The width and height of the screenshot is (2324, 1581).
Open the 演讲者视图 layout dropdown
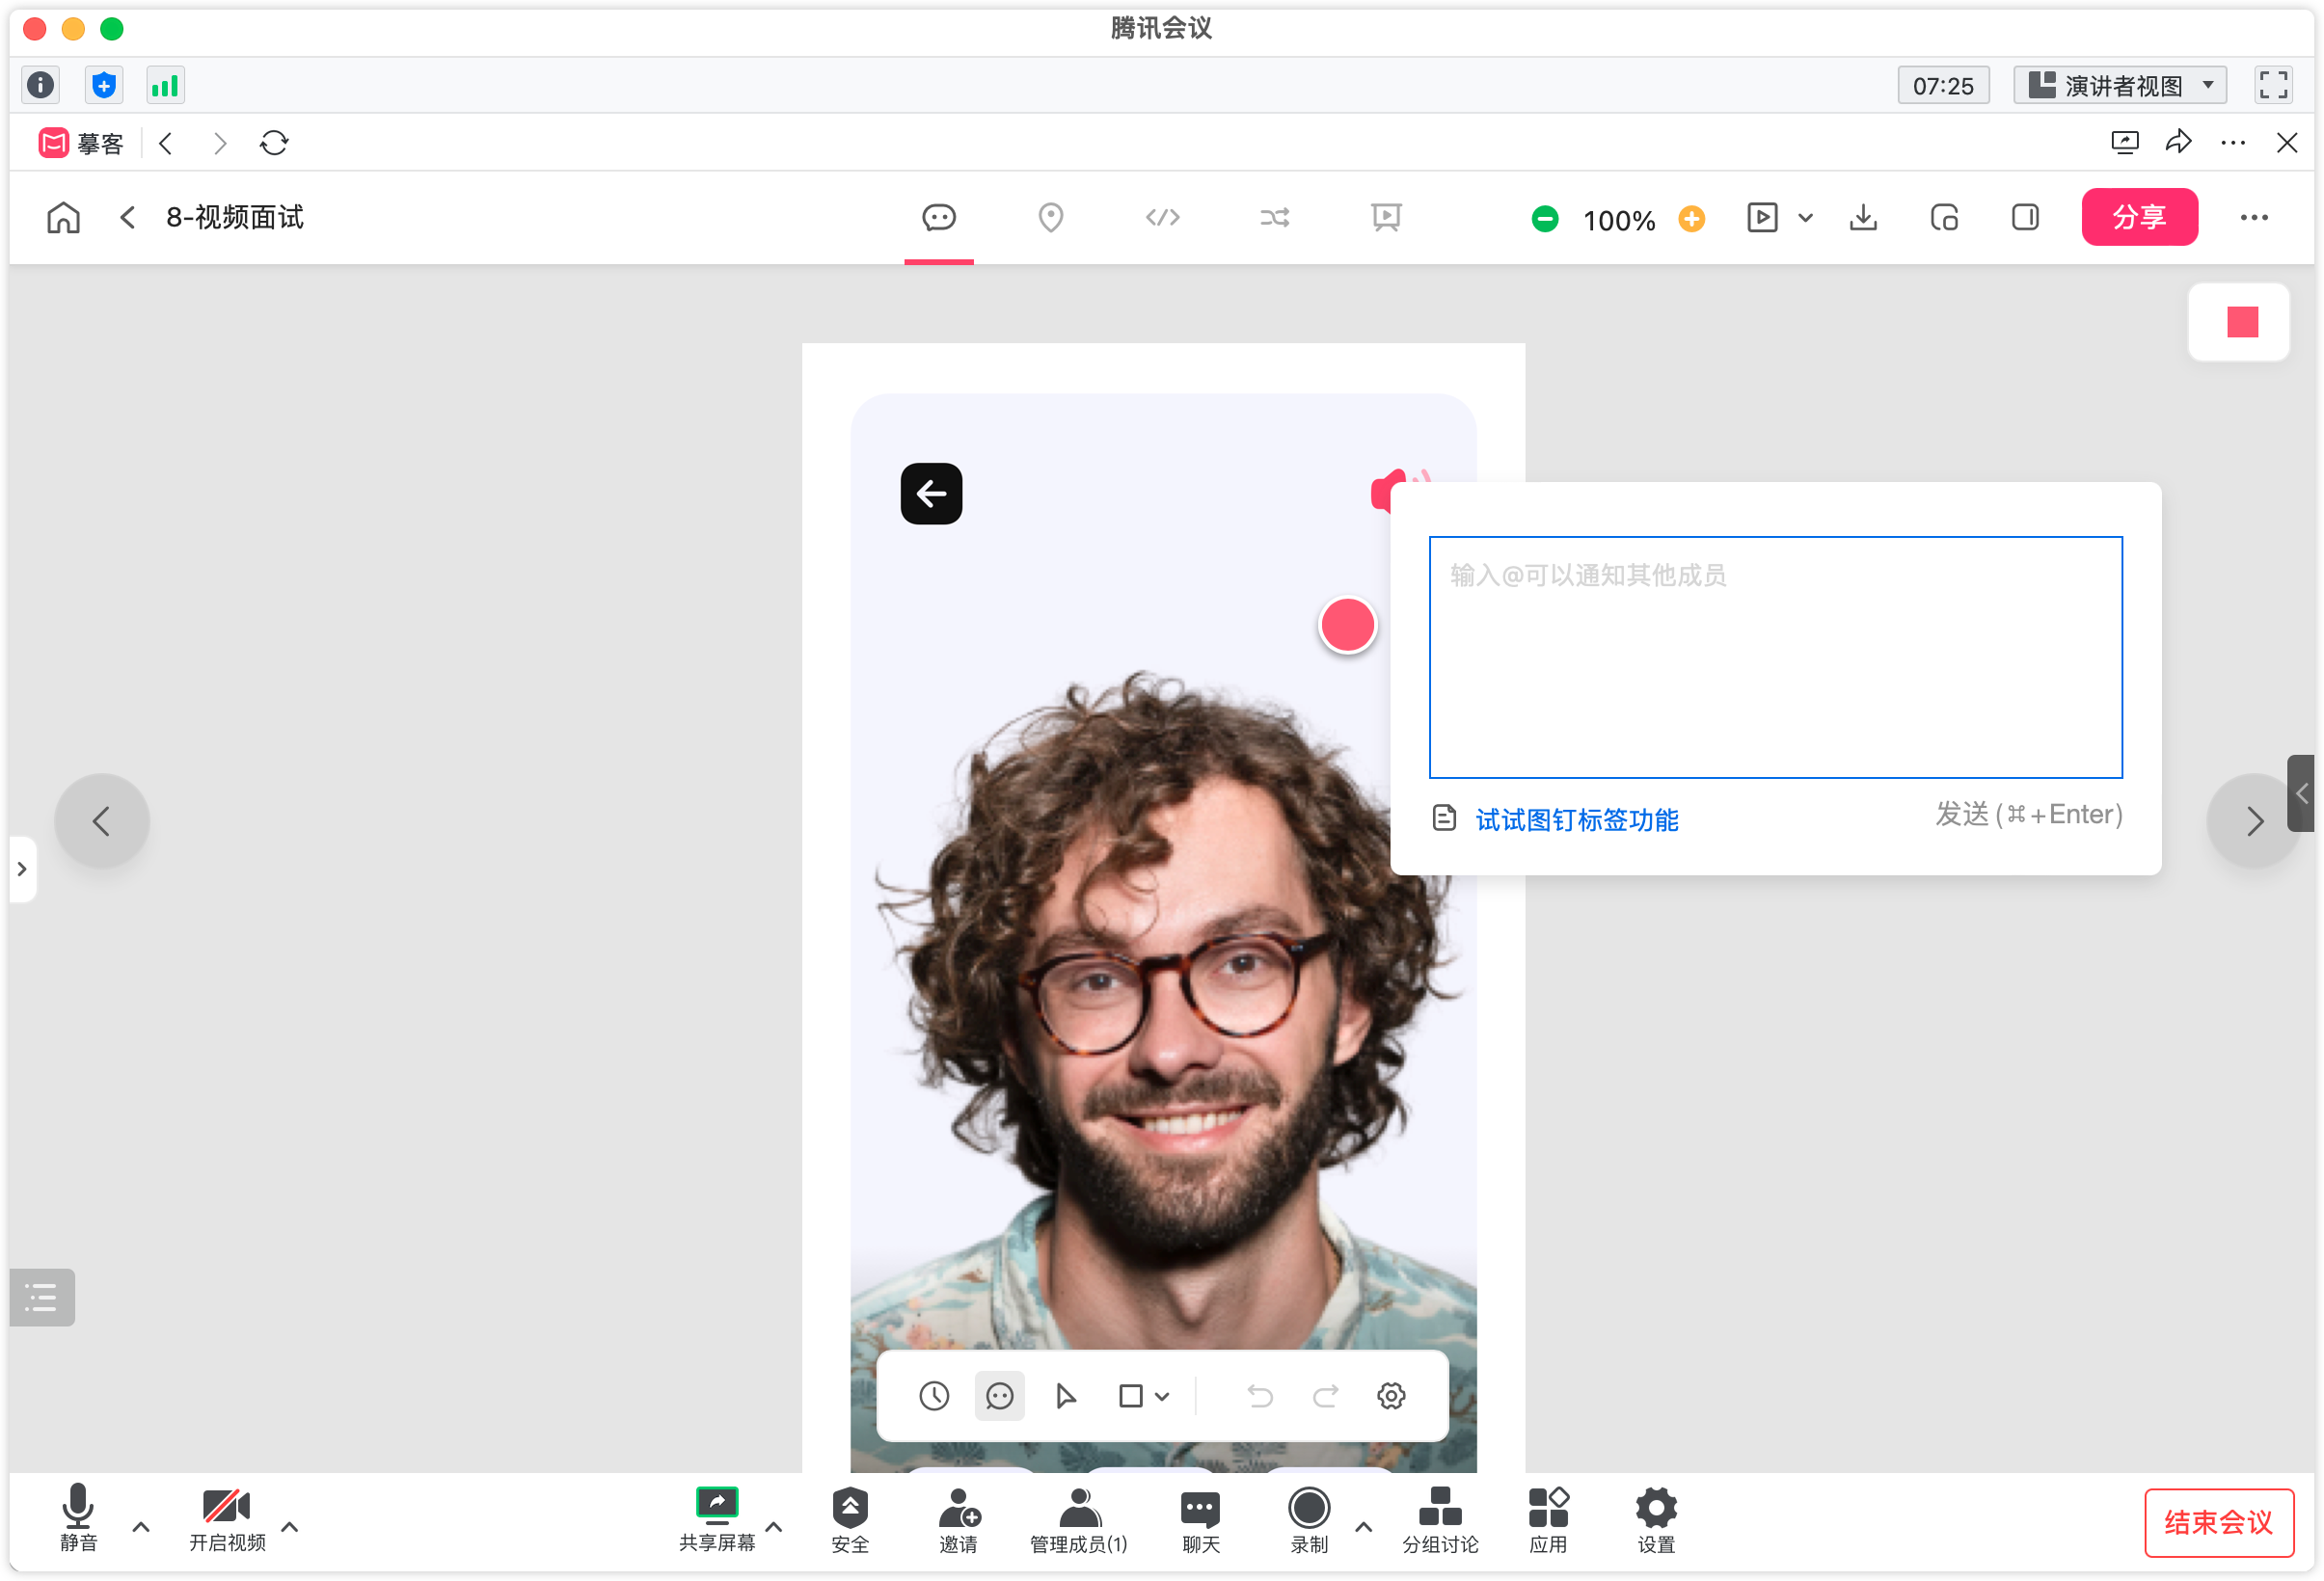(2119, 85)
